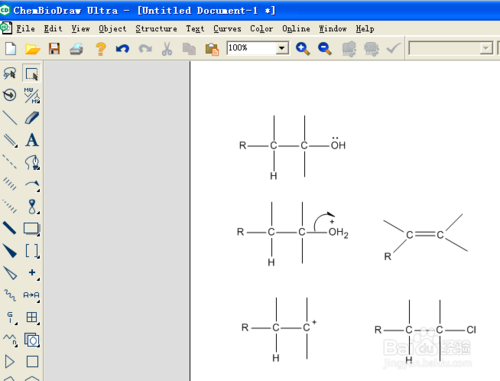Open the Window menu
This screenshot has height=381, width=500.
[333, 29]
